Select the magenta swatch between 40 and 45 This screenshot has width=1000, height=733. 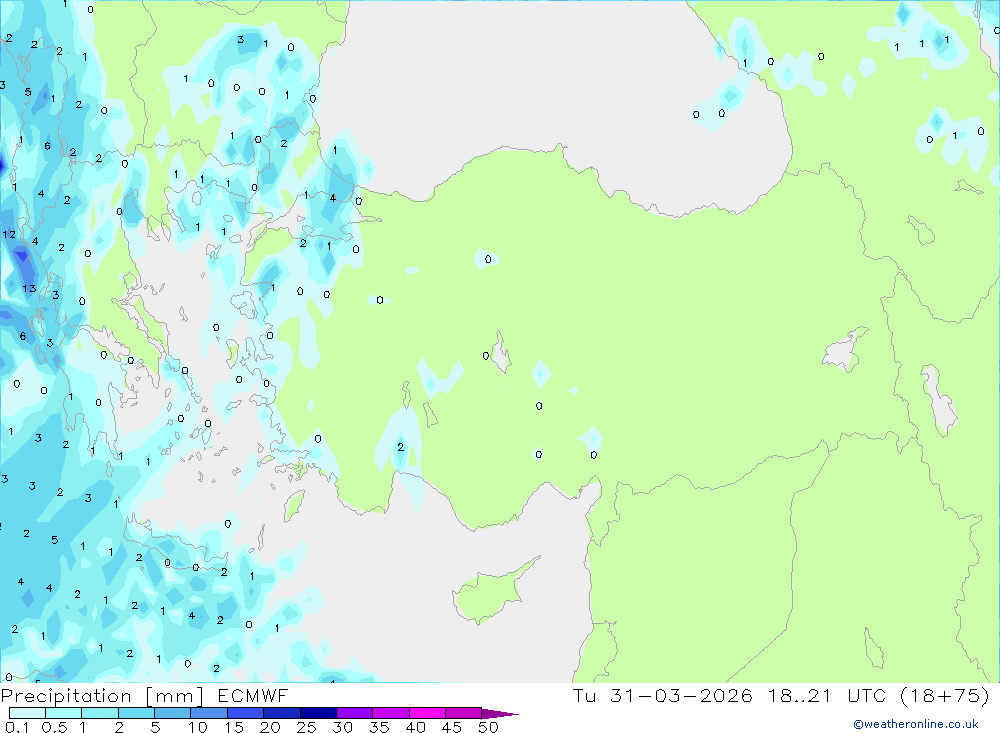pyautogui.click(x=427, y=713)
